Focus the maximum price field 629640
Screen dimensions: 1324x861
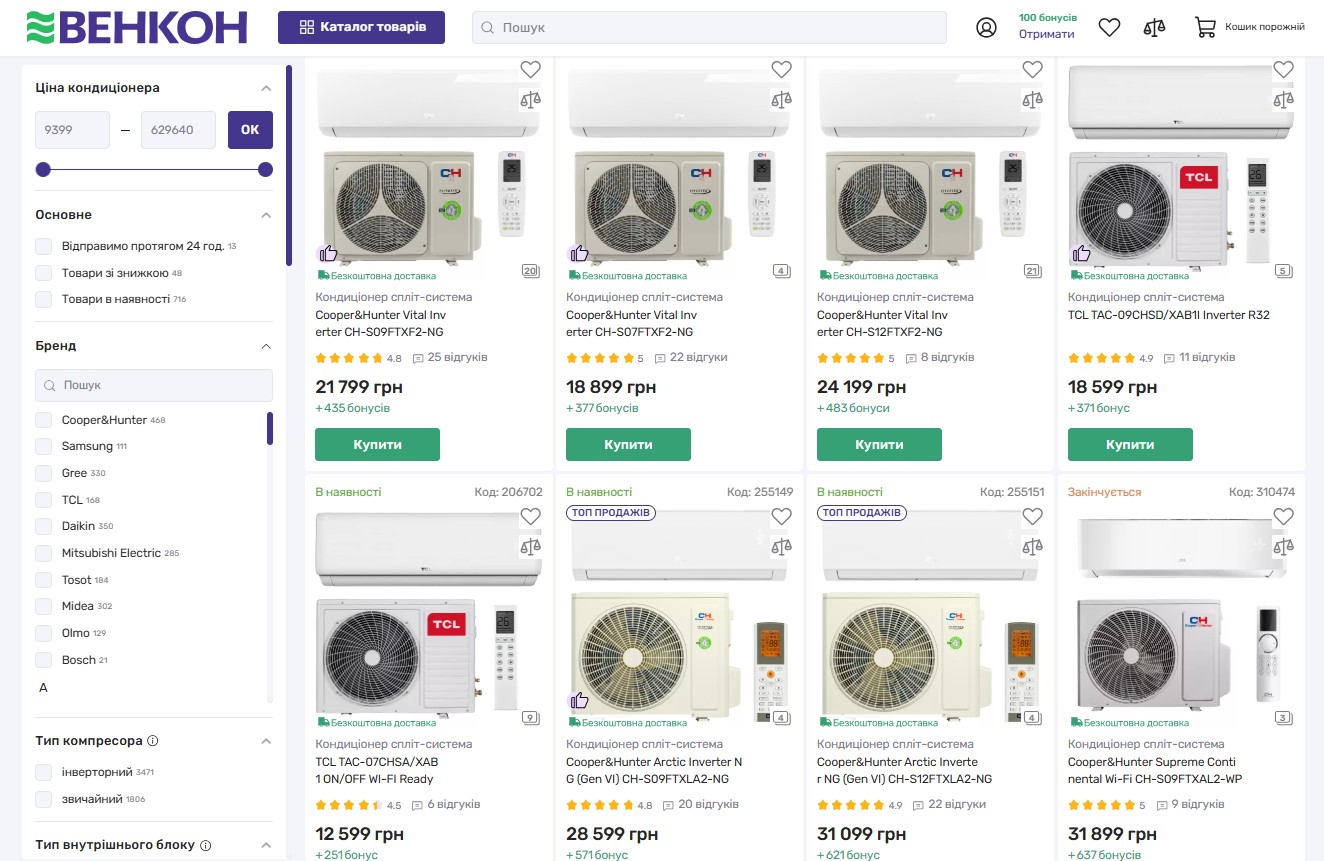(x=178, y=130)
